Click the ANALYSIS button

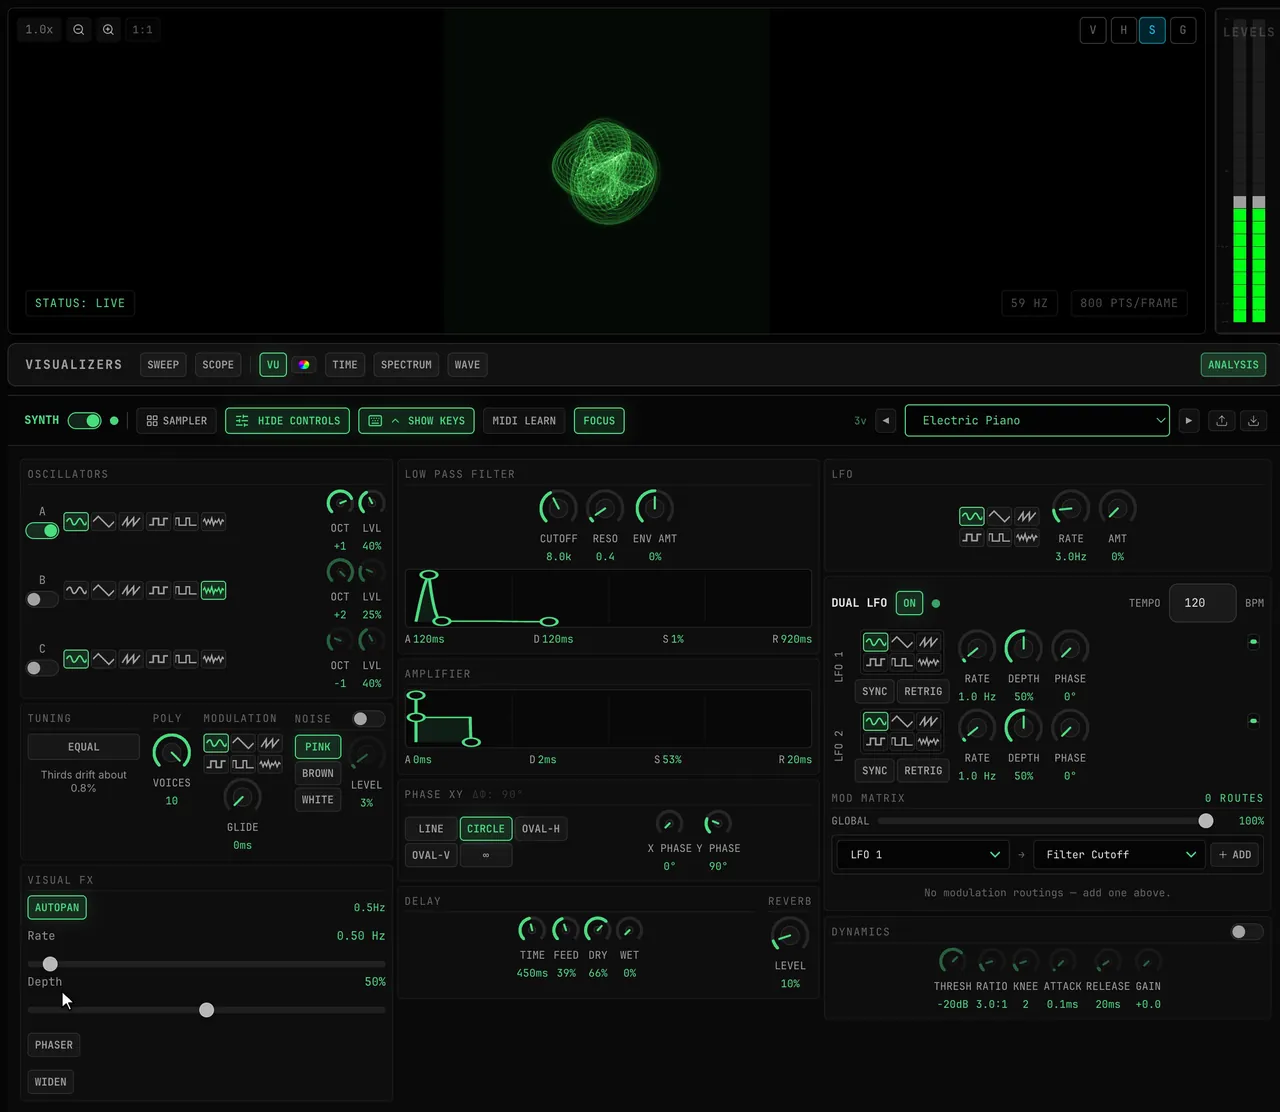1233,365
